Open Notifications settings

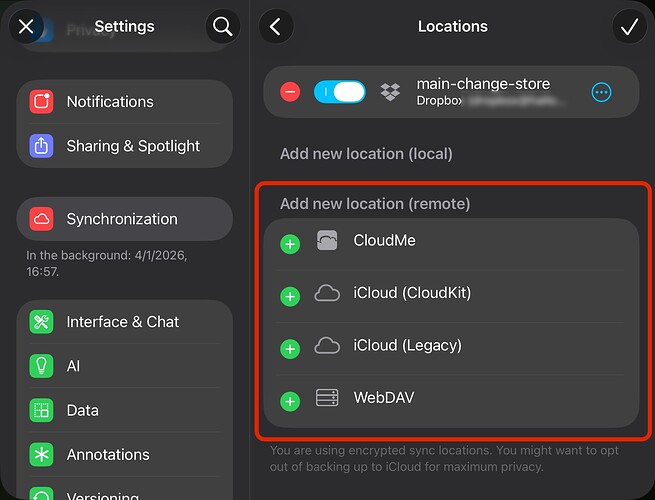[x=124, y=102]
